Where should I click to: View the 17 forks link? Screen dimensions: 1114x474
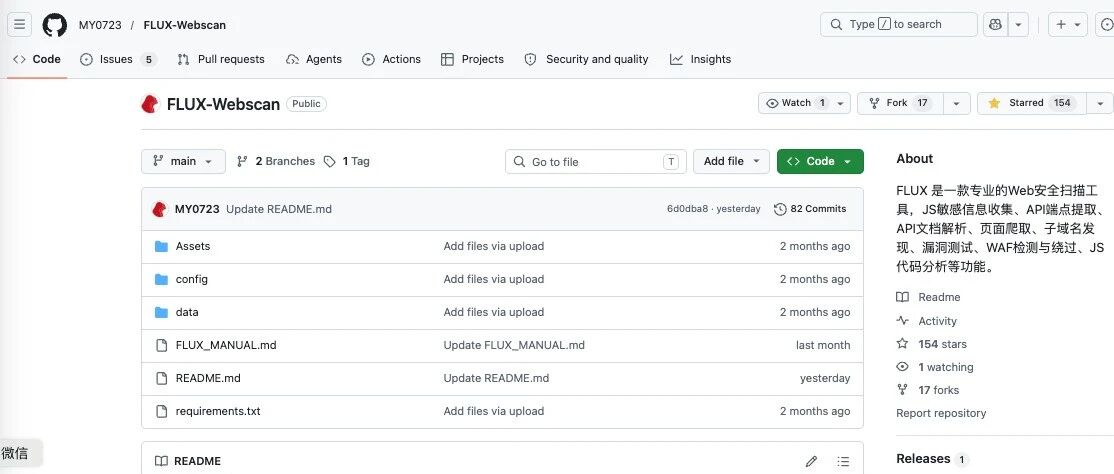[x=928, y=390]
